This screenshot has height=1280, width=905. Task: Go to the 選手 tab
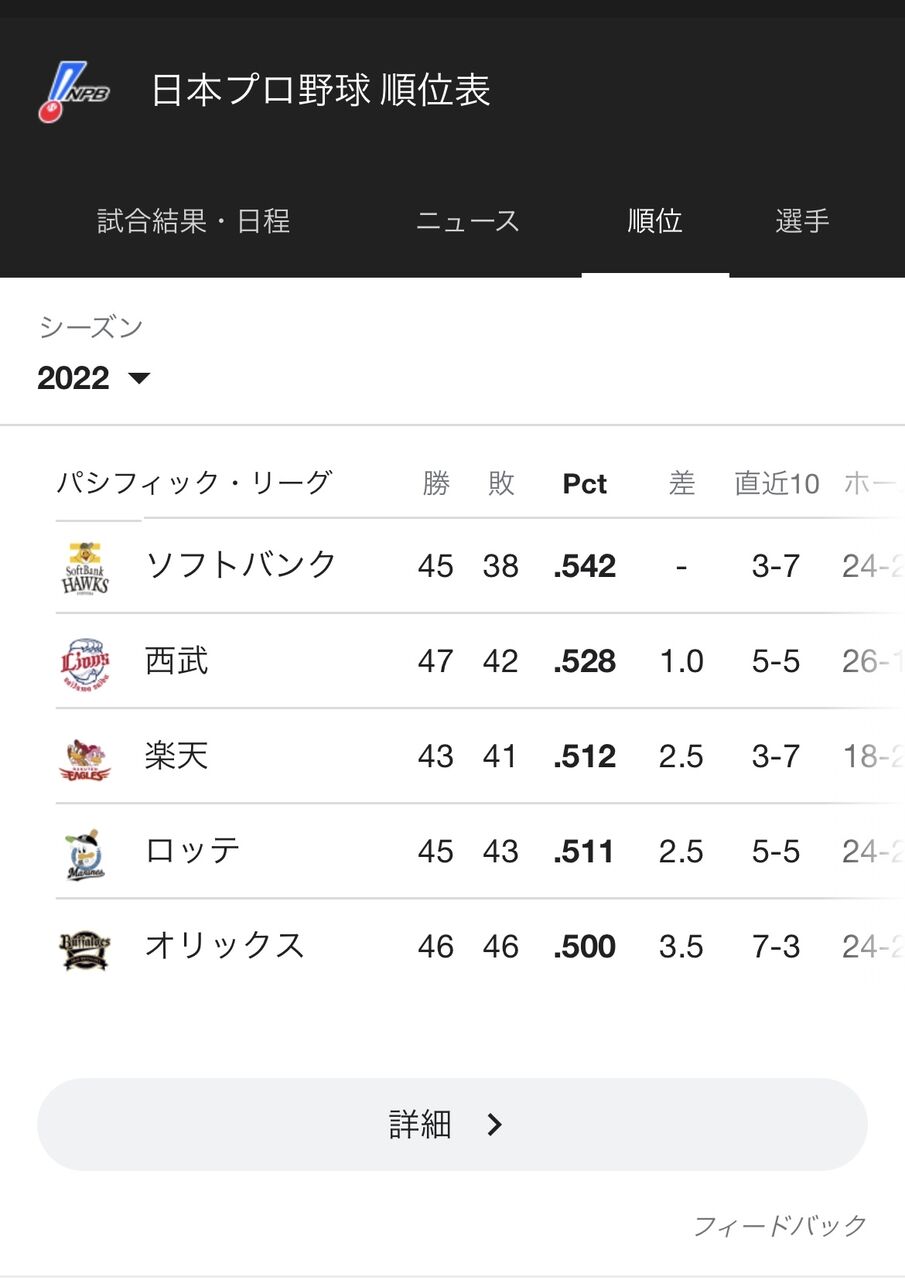[x=802, y=221]
